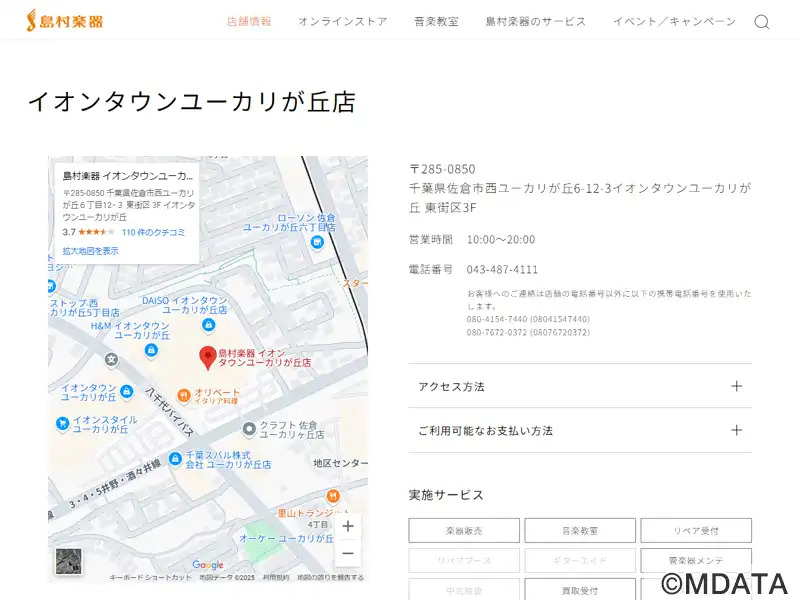Click the postal code 〒285-0850 text
The image size is (800, 600).
(442, 169)
